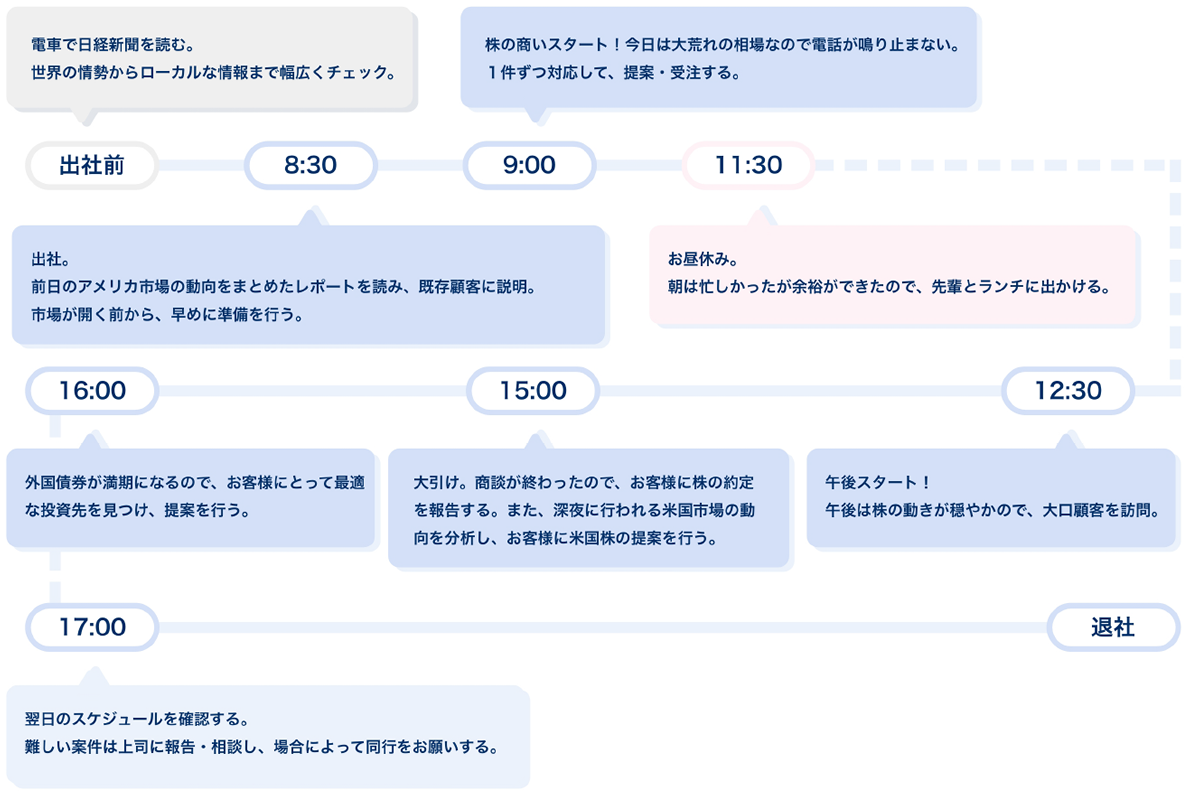This screenshot has height=795, width=1200.
Task: Click the dashed connector below 16:00
Action: point(55,510)
